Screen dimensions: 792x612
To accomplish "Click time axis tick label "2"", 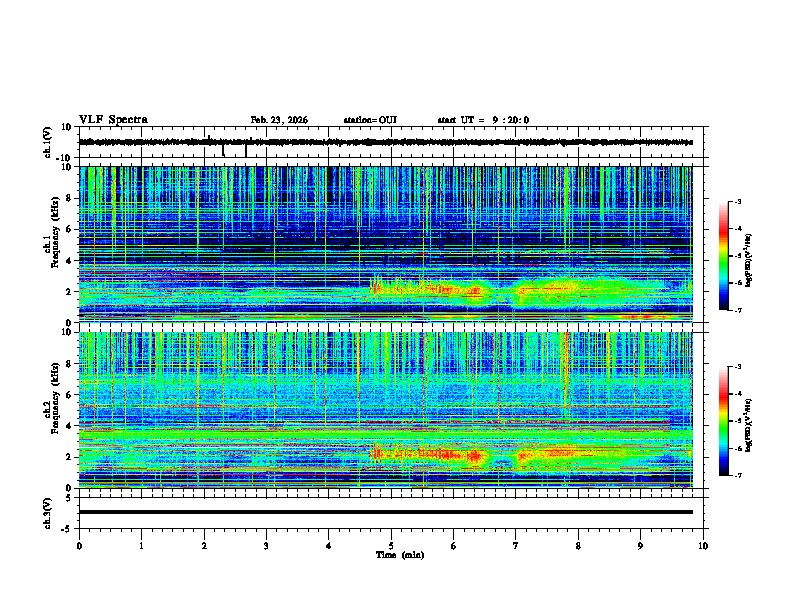I will pyautogui.click(x=204, y=546).
